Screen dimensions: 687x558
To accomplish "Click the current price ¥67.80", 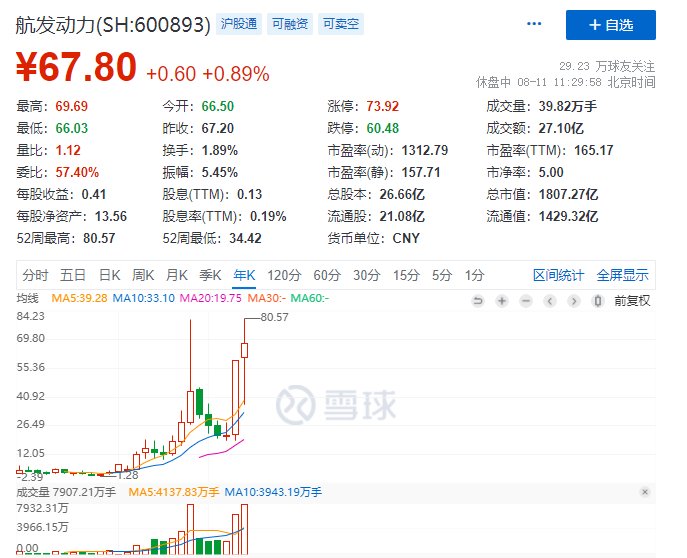I will point(76,67).
